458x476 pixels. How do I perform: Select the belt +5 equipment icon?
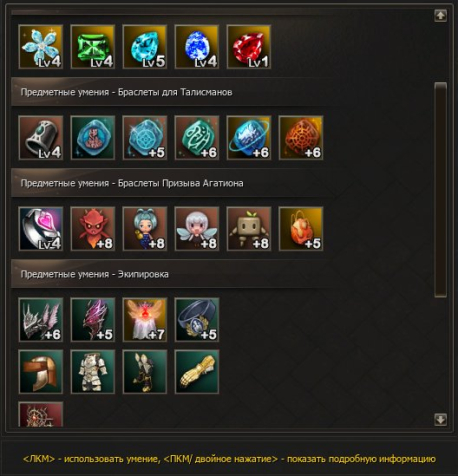click(x=197, y=320)
